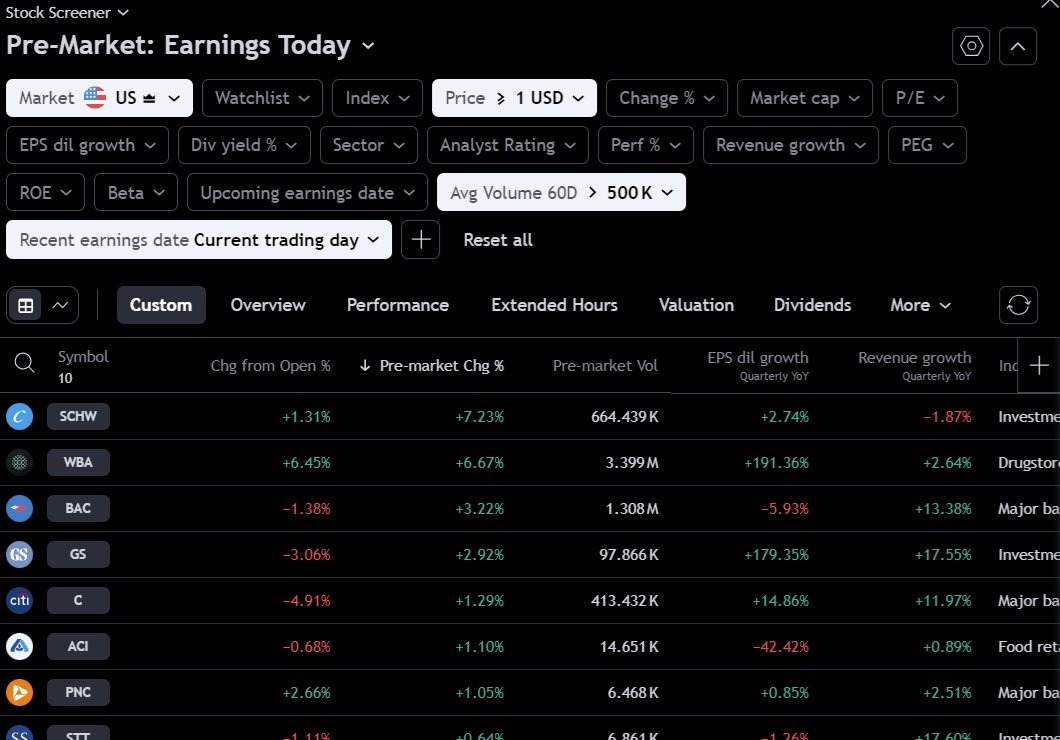Viewport: 1060px width, 740px height.
Task: Click the PNC logo icon
Action: [x=20, y=692]
